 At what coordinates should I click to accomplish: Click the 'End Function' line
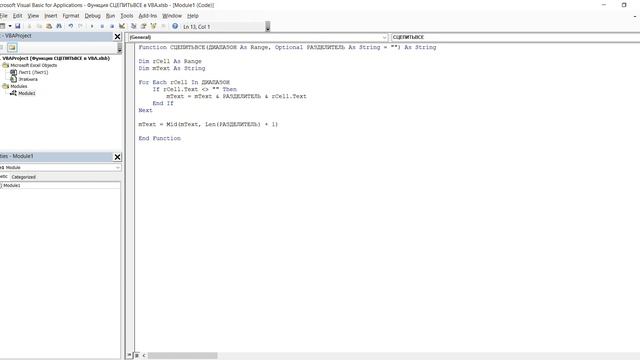tap(160, 138)
